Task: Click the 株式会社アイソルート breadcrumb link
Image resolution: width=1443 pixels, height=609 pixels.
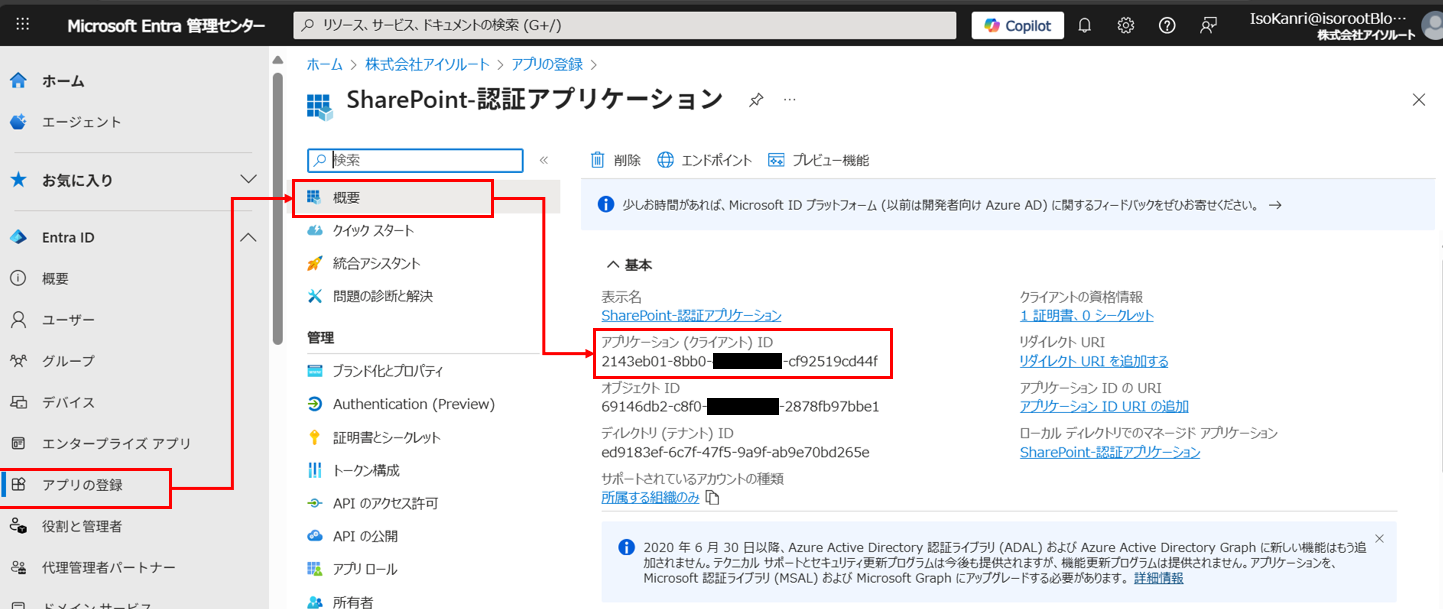Action: click(x=428, y=64)
